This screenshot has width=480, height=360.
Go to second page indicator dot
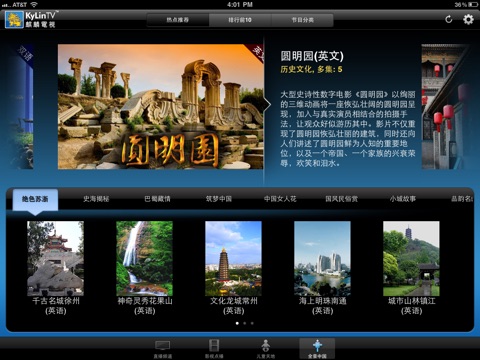(x=245, y=323)
